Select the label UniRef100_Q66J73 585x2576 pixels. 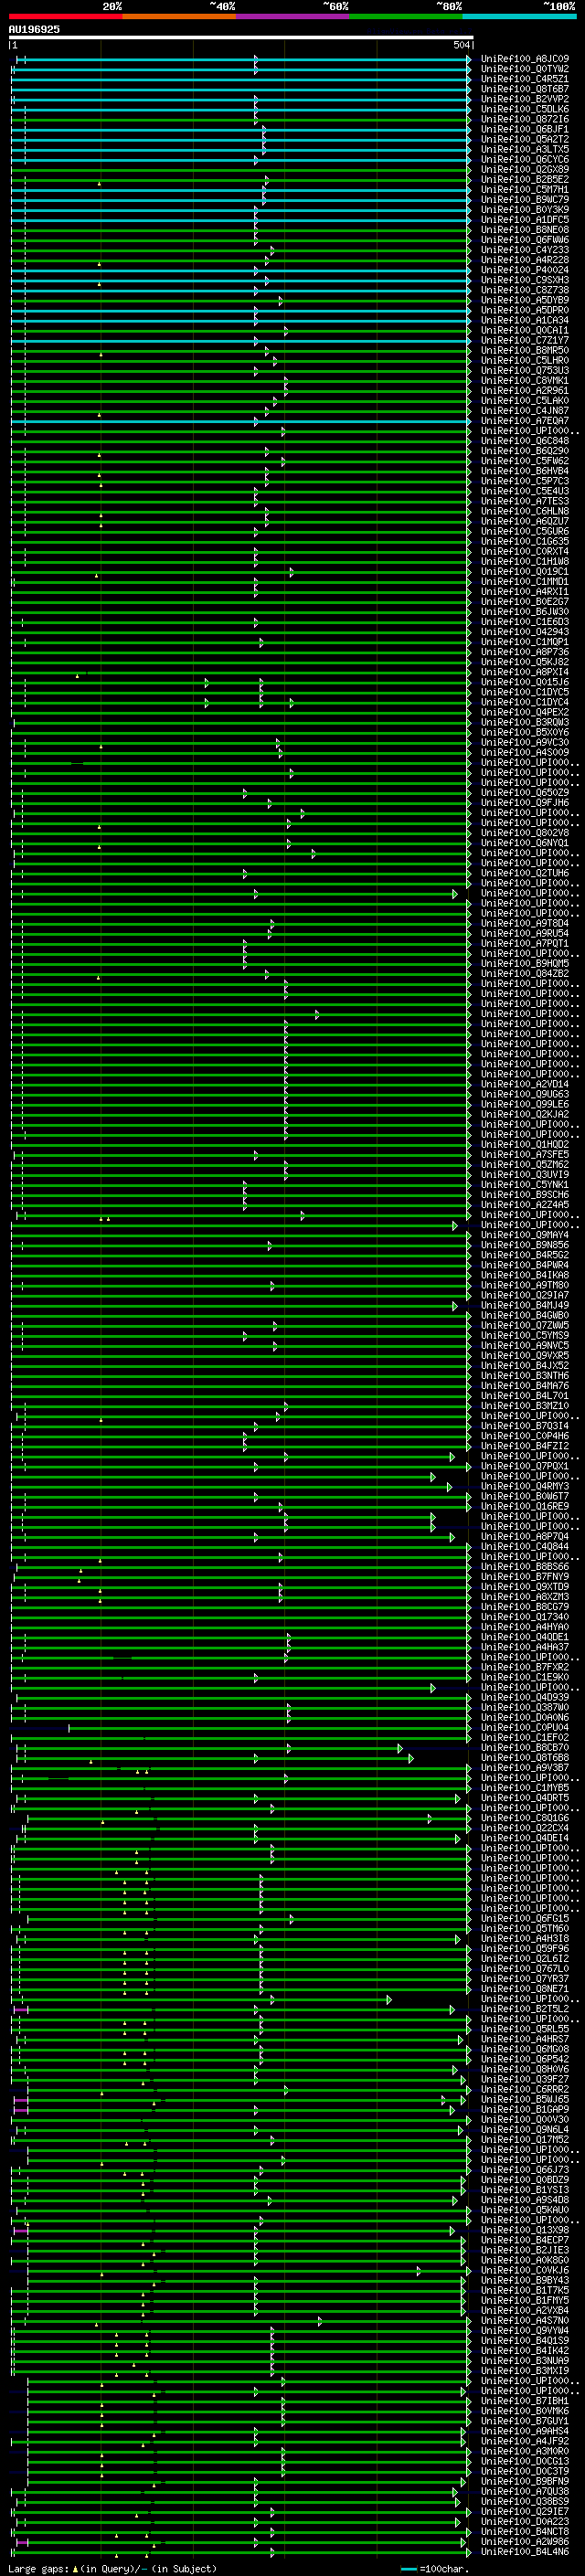[x=524, y=2170]
